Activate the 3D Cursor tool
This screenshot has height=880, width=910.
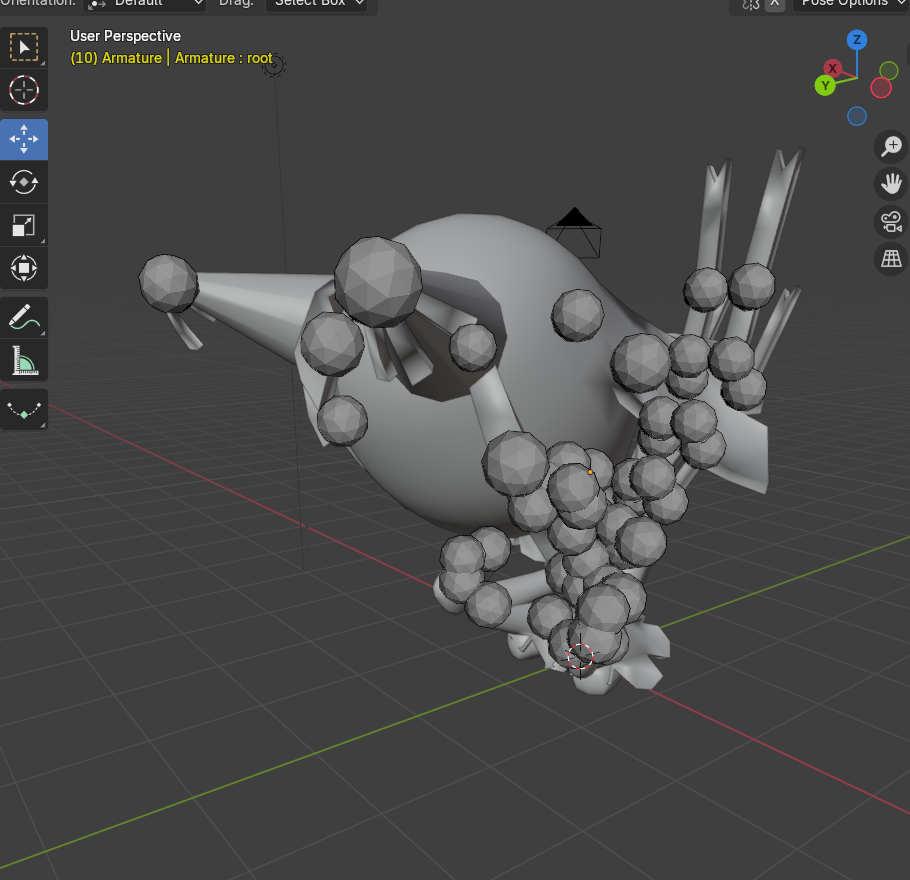pos(24,90)
